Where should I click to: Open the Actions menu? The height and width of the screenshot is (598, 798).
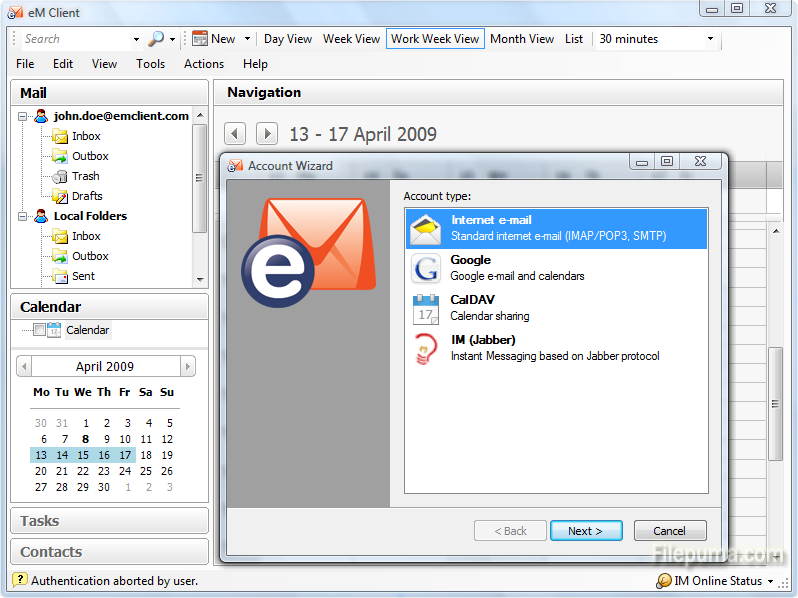pos(204,64)
